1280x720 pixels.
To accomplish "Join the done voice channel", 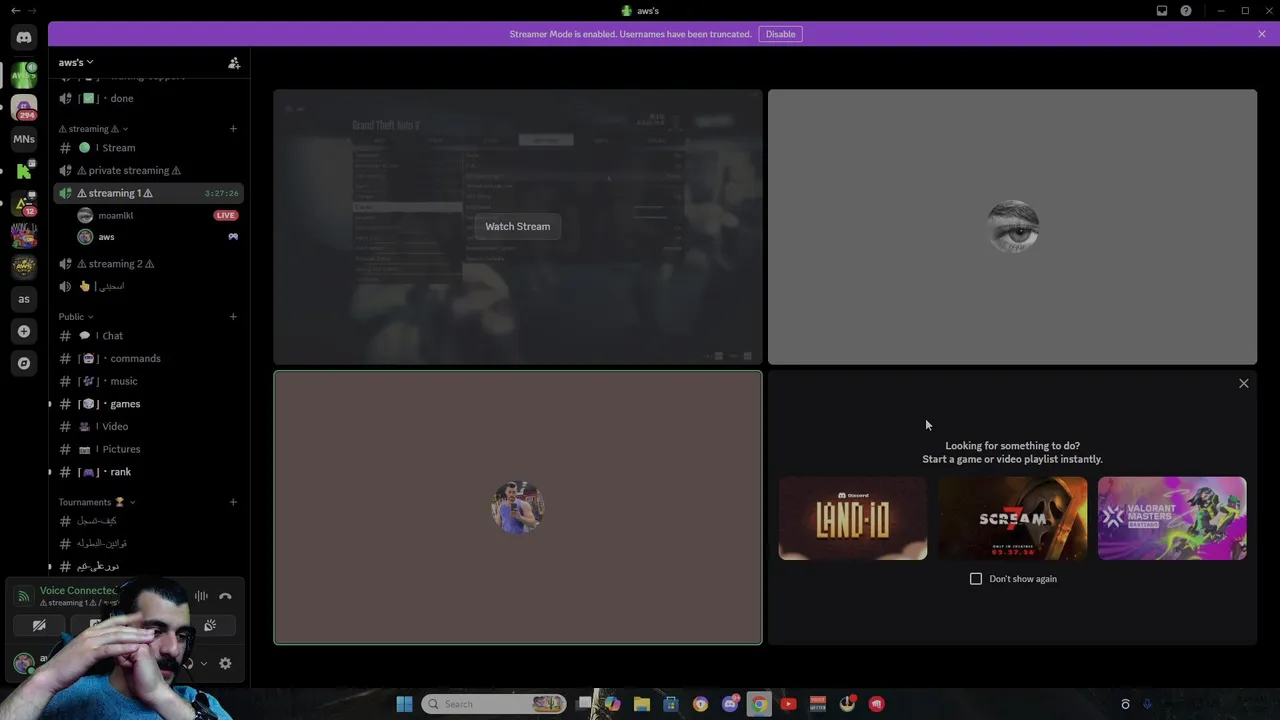I will 148,98.
